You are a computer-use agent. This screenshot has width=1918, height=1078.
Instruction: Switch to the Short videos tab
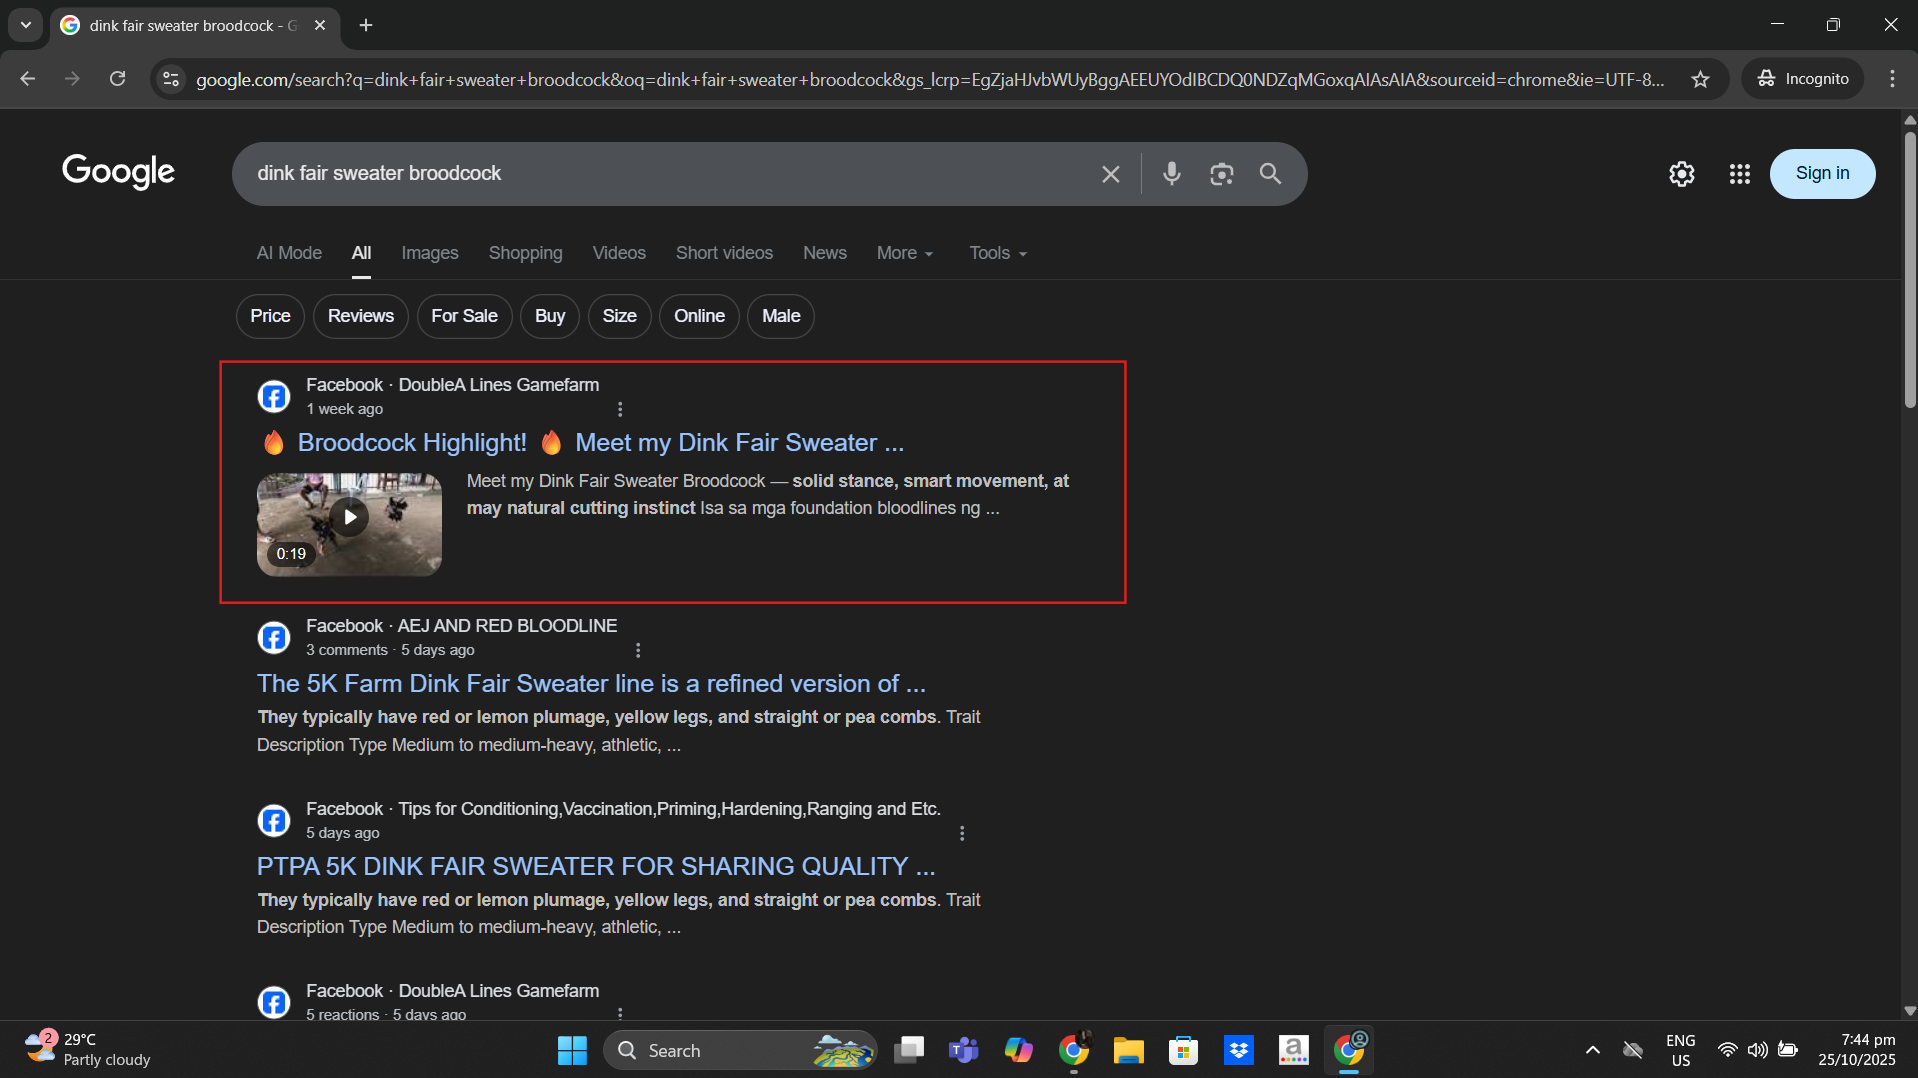[x=724, y=253]
